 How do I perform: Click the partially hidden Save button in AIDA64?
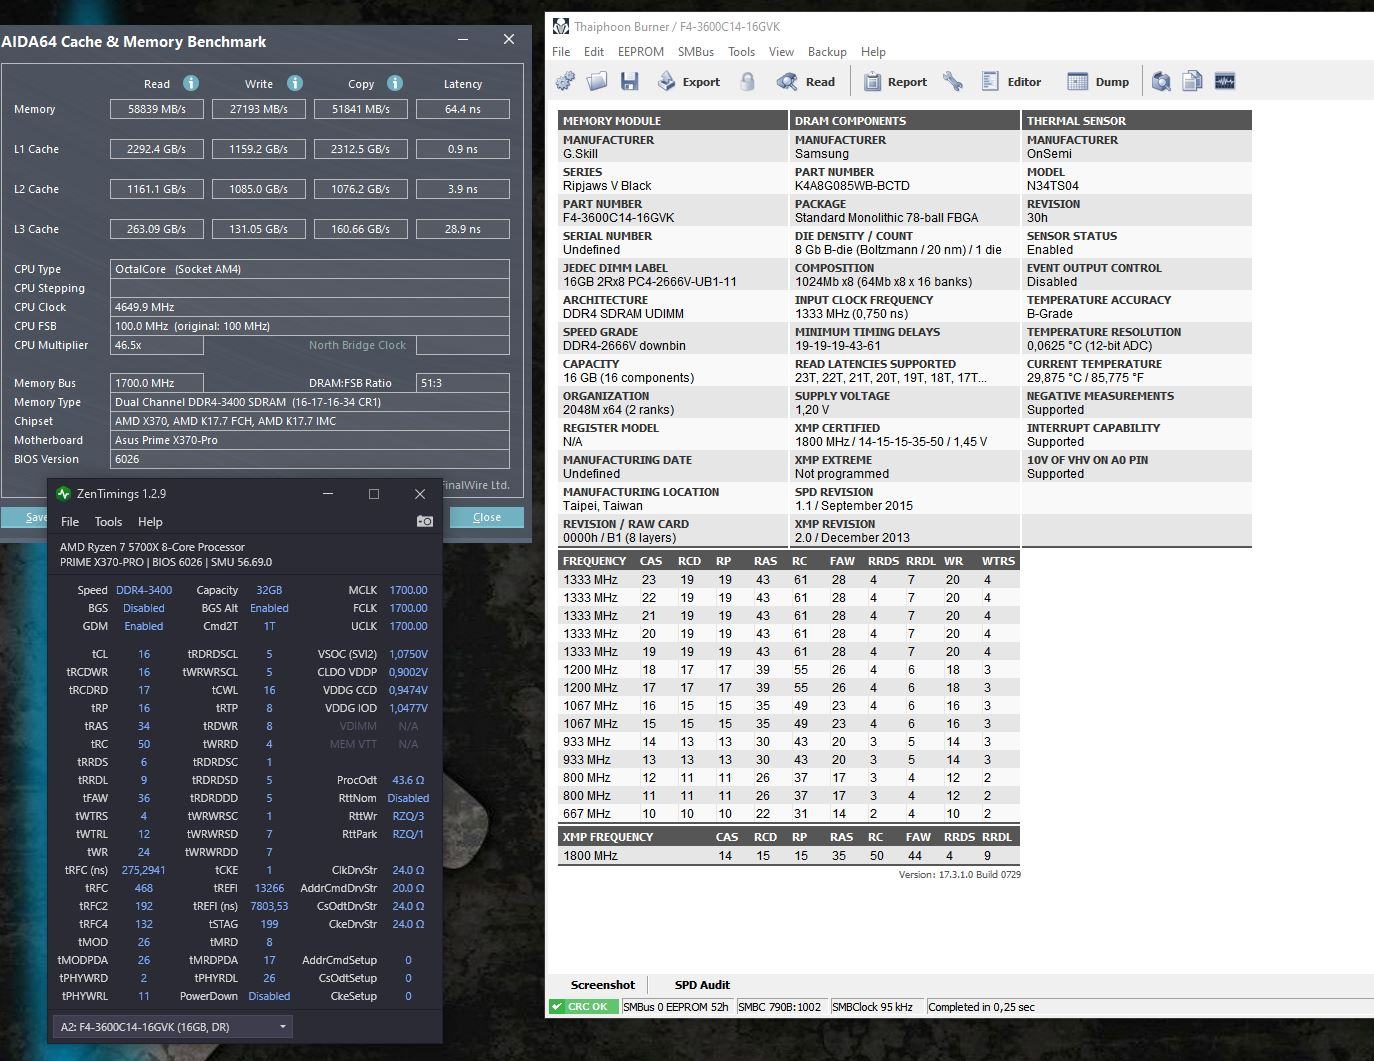25,517
